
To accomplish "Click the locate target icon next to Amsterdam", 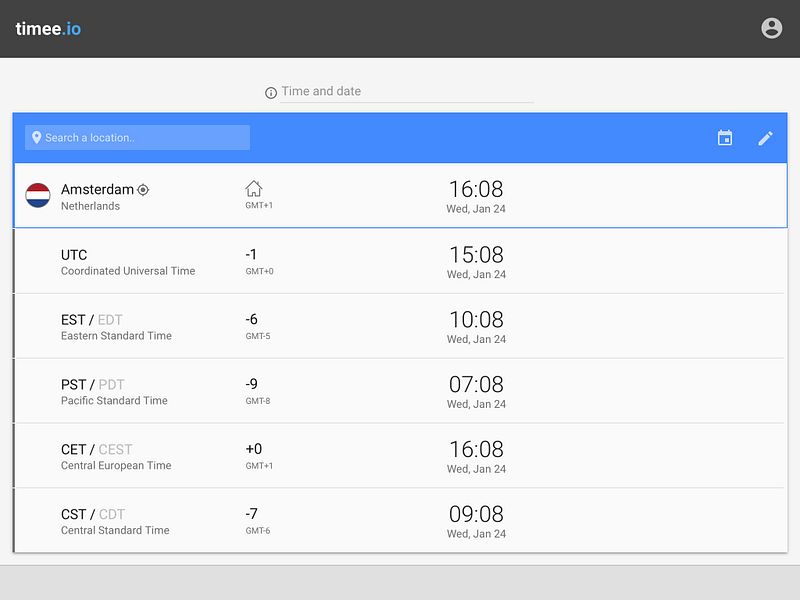I will coord(143,190).
